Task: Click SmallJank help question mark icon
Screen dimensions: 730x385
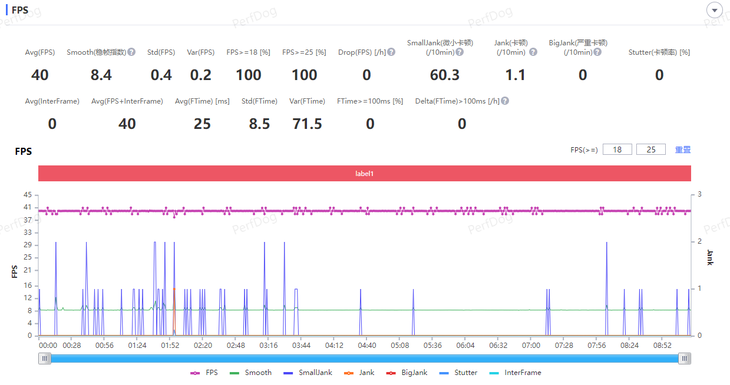Action: coord(460,52)
